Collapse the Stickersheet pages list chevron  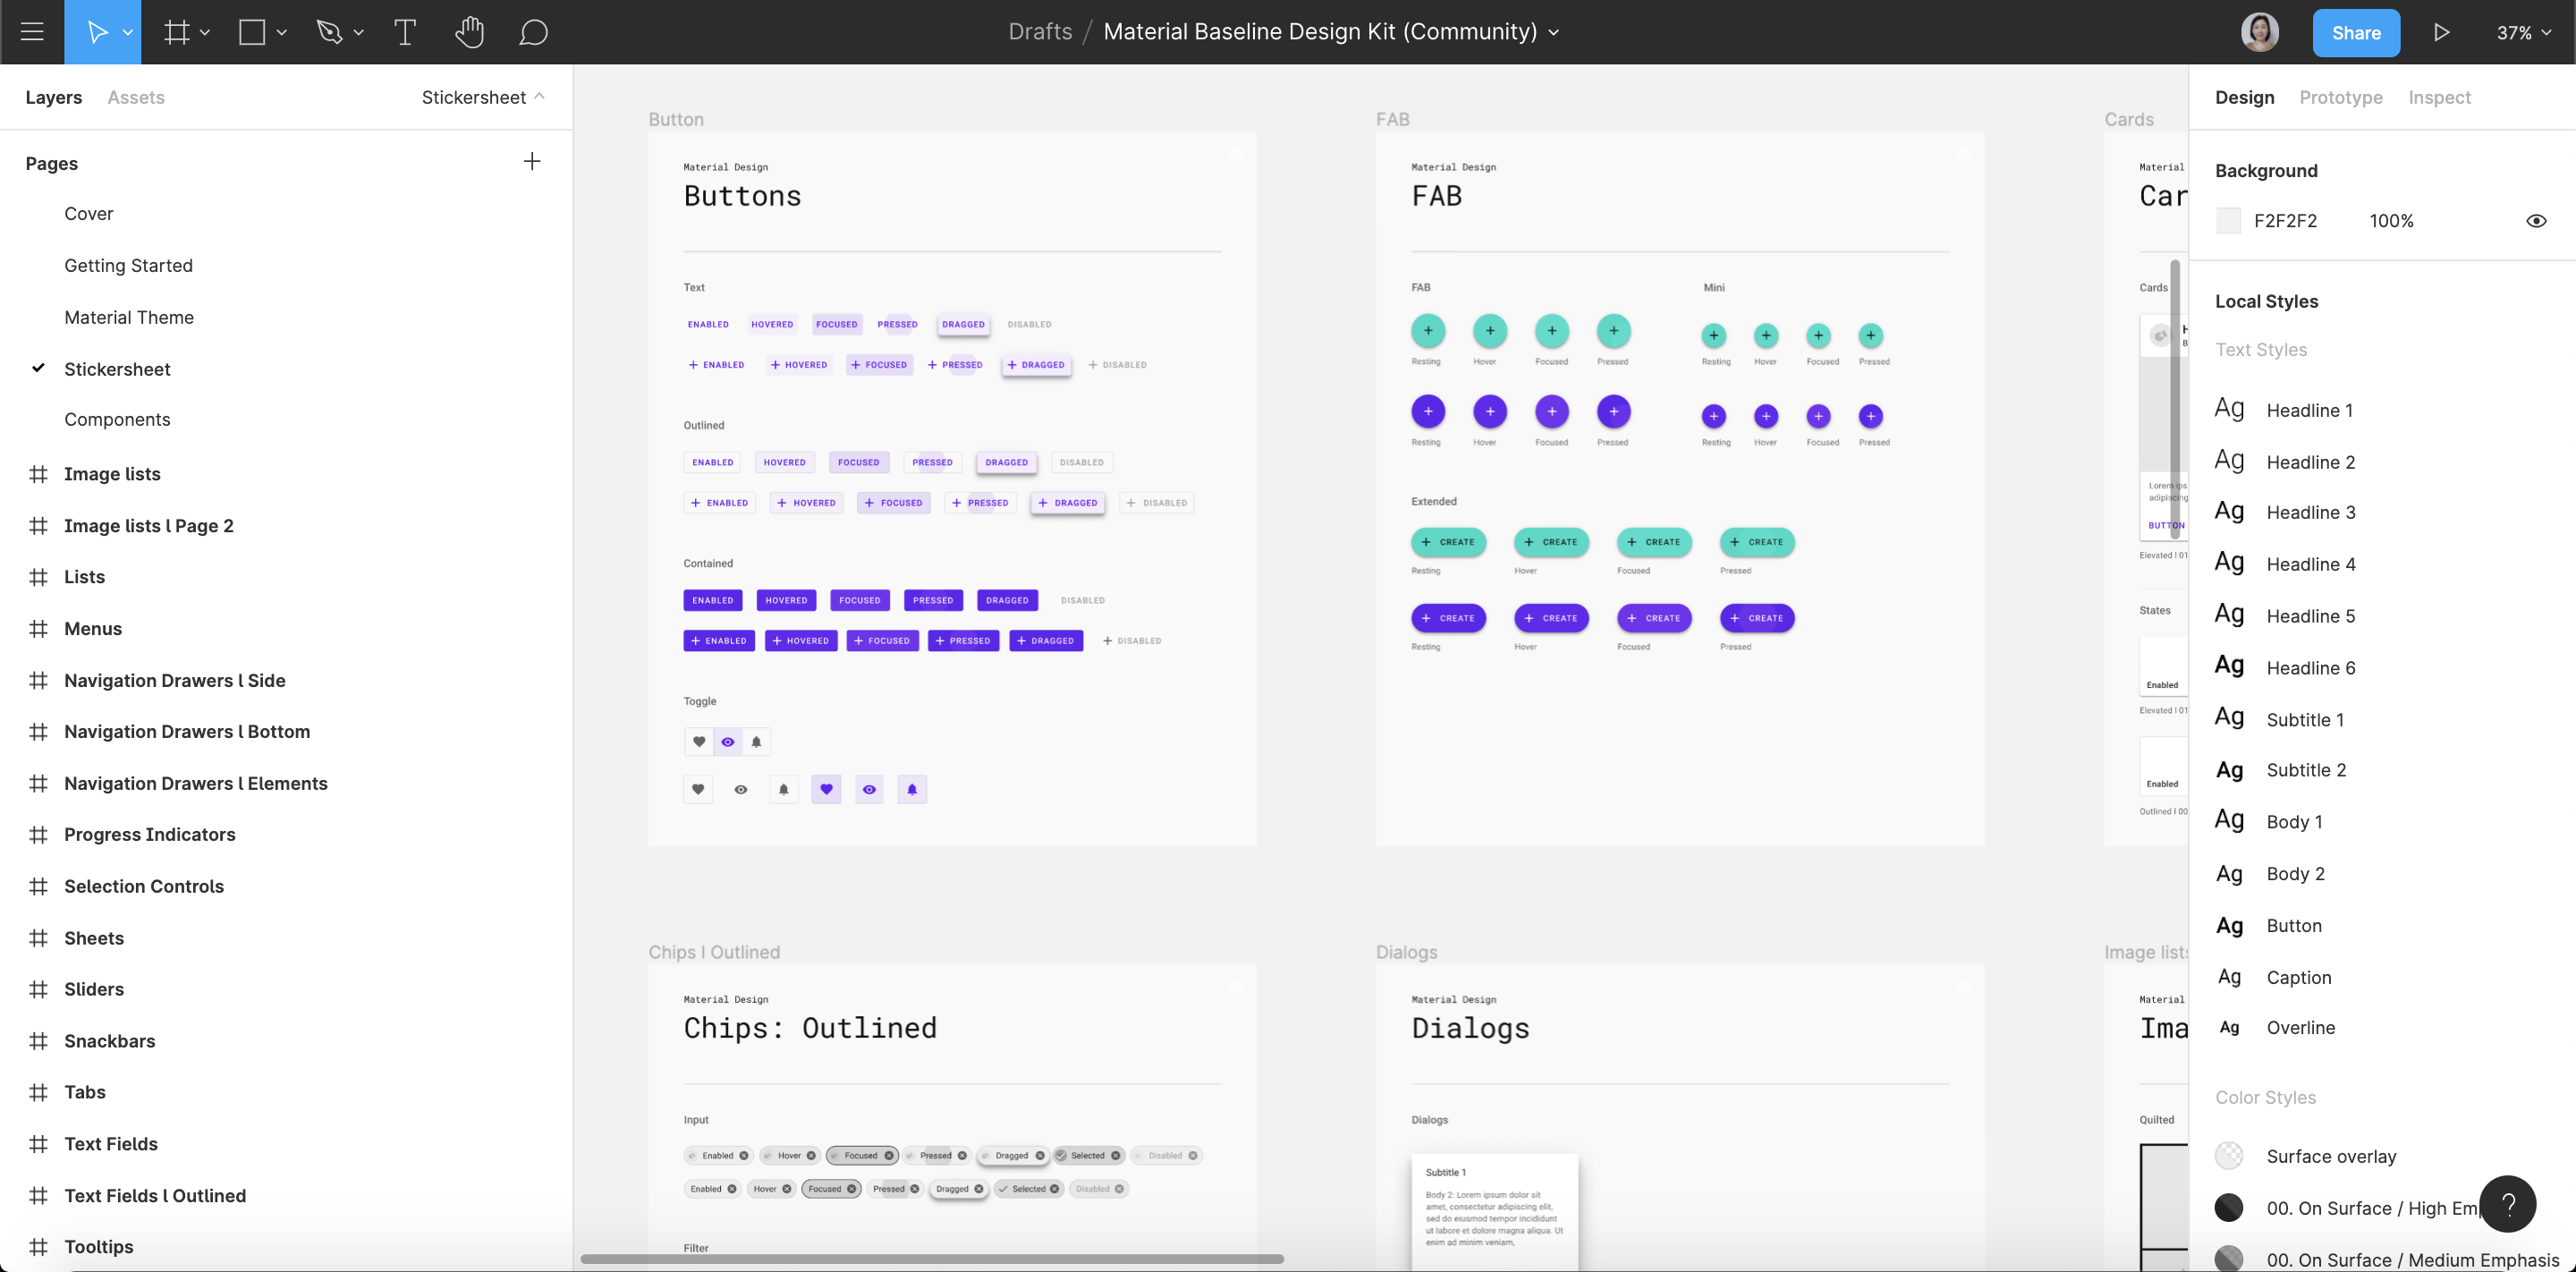pyautogui.click(x=539, y=97)
